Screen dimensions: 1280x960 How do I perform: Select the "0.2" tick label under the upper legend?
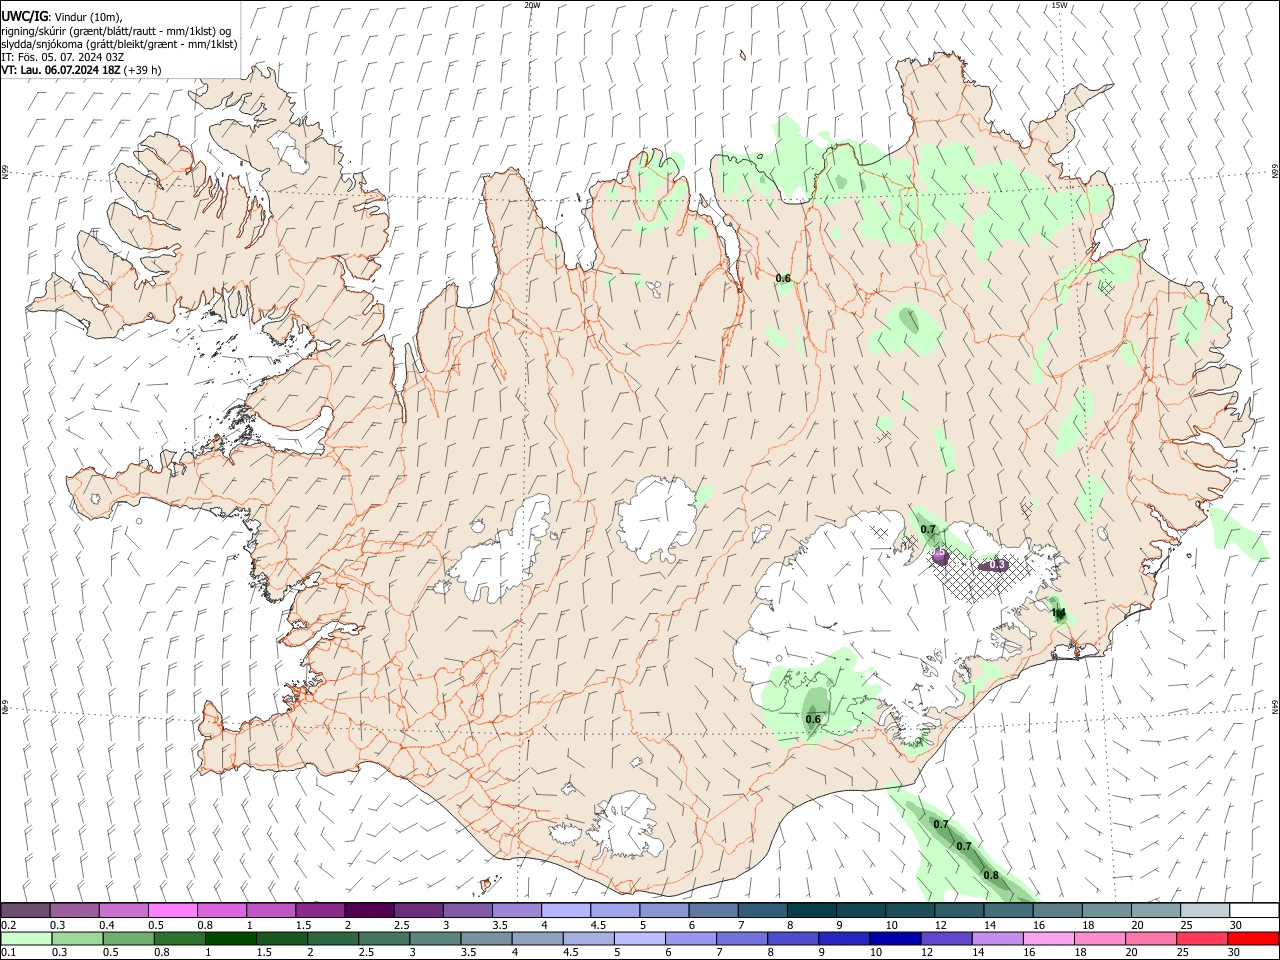click(8, 925)
